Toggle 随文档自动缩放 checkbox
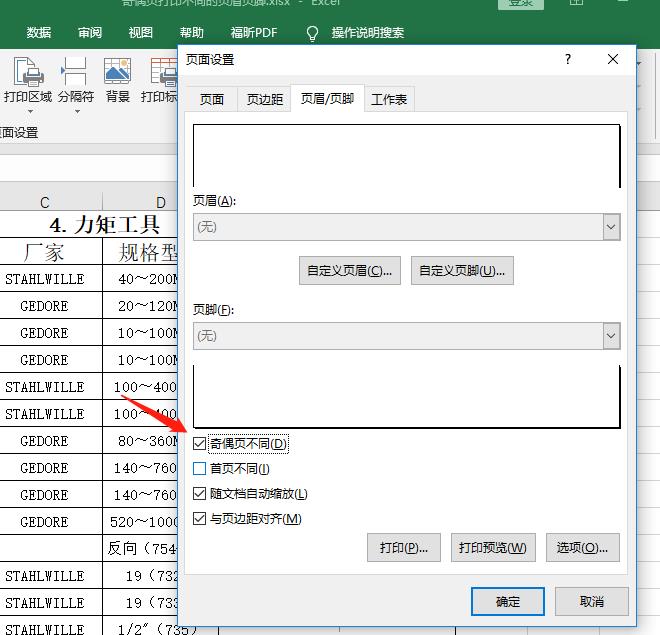 (200, 493)
